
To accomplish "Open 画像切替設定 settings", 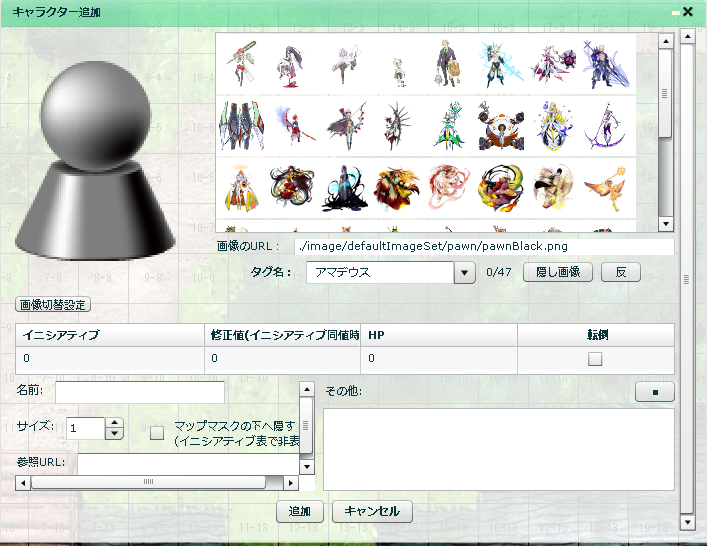I will click(53, 305).
